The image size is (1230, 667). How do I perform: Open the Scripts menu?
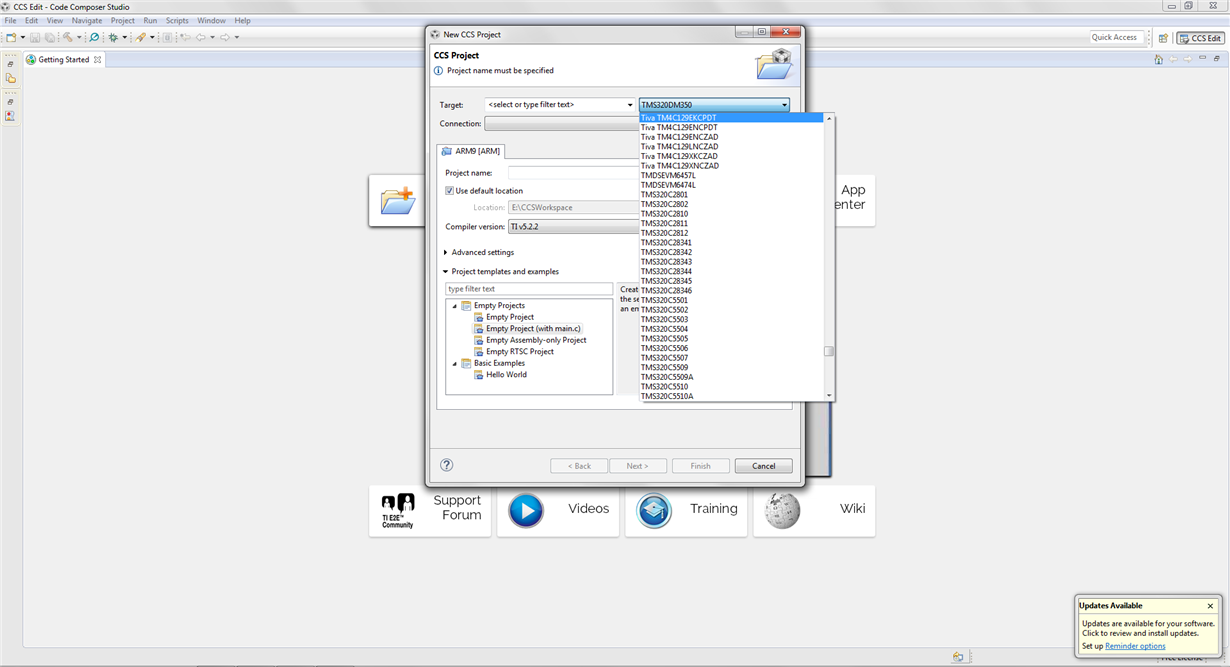(177, 20)
